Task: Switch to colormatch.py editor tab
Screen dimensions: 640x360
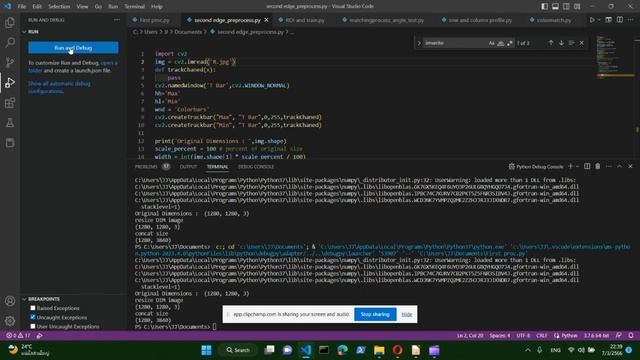Action: pyautogui.click(x=553, y=20)
